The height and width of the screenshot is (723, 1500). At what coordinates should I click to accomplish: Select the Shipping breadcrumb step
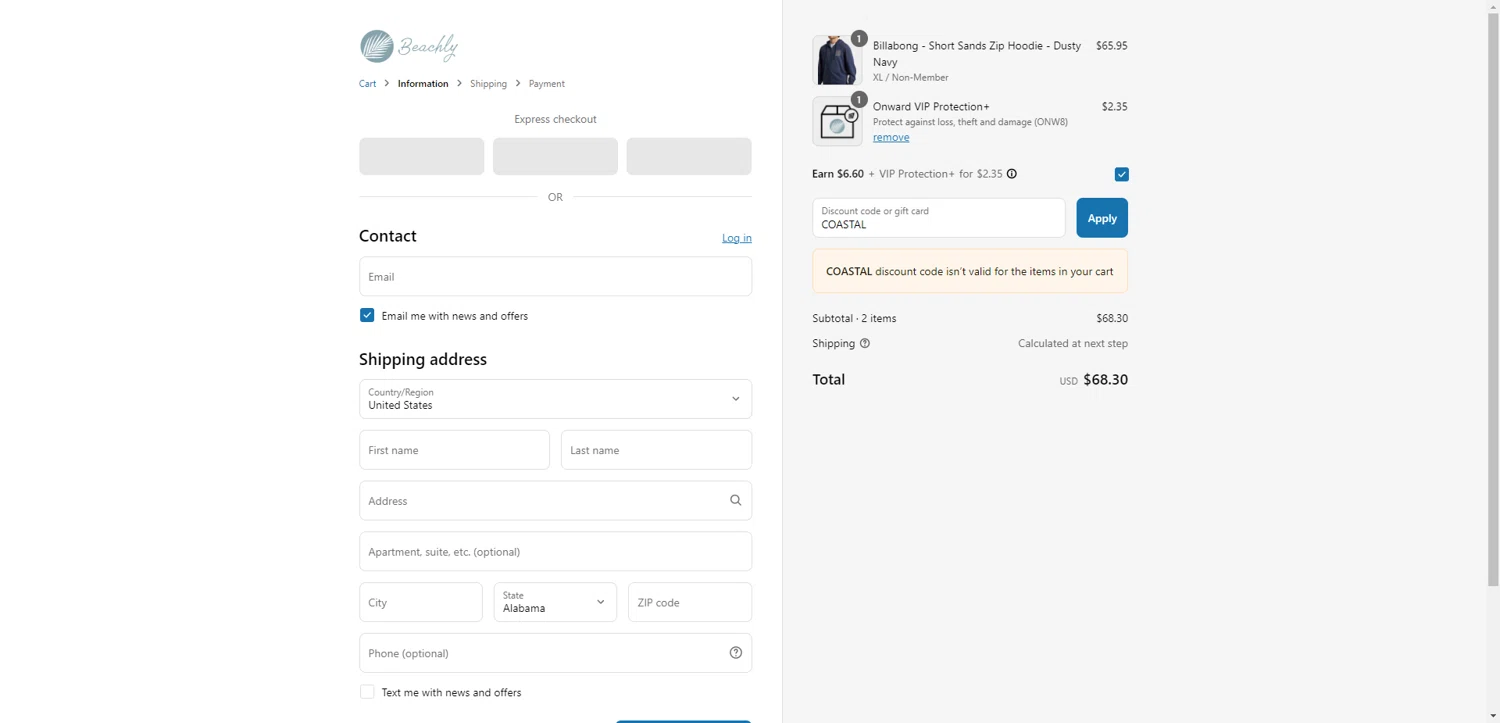point(488,84)
